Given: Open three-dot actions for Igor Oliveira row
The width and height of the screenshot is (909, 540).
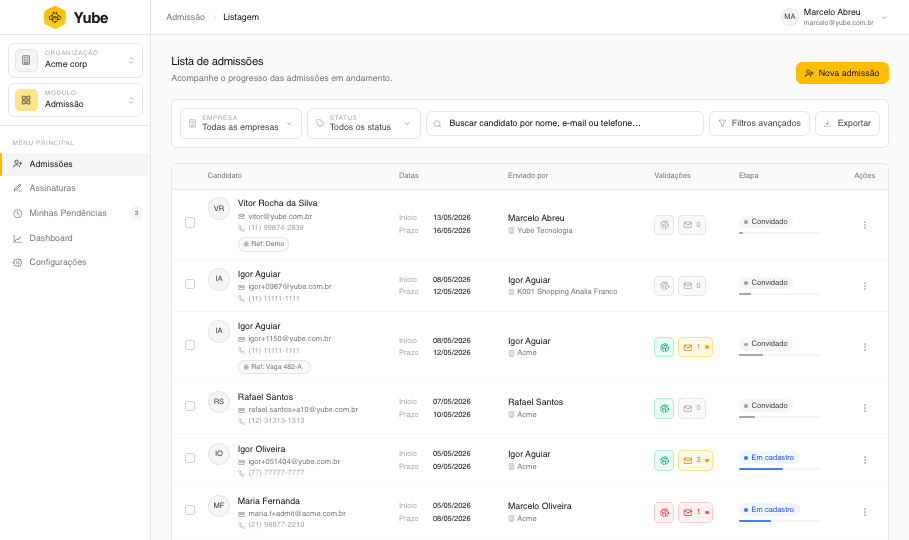Looking at the screenshot, I should click(864, 460).
